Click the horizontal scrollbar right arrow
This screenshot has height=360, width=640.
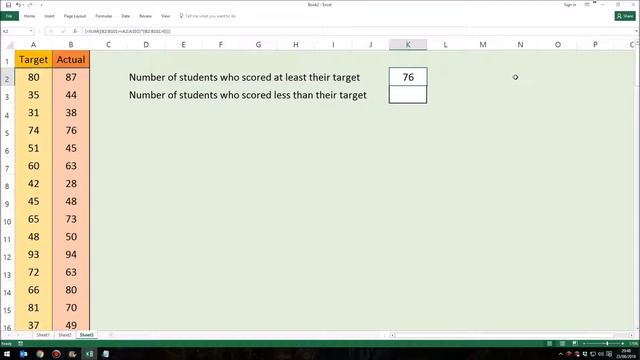coord(631,335)
